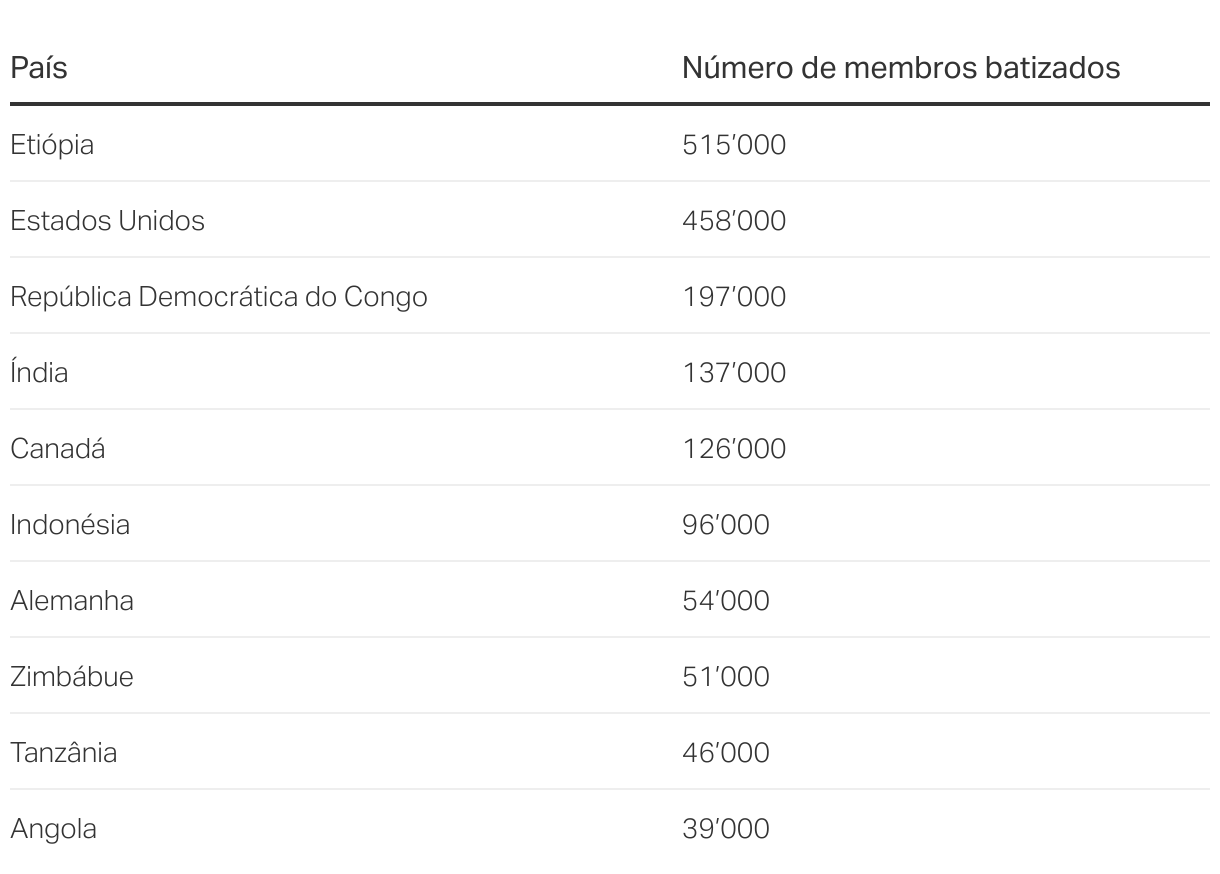The width and height of the screenshot is (1220, 874).
Task: Select the Angola row label
Action: 53,828
